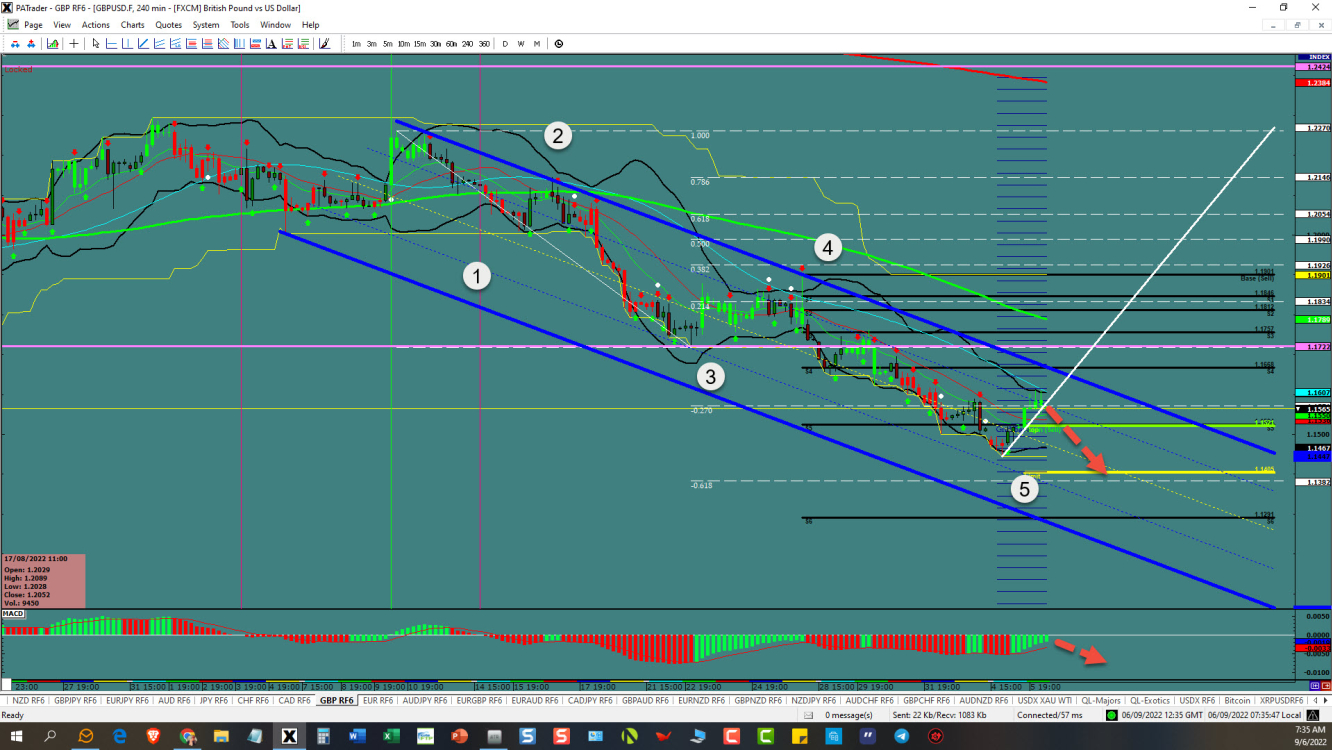Click the 1.2270 price scale label
Image resolution: width=1332 pixels, height=750 pixels.
pos(1311,128)
